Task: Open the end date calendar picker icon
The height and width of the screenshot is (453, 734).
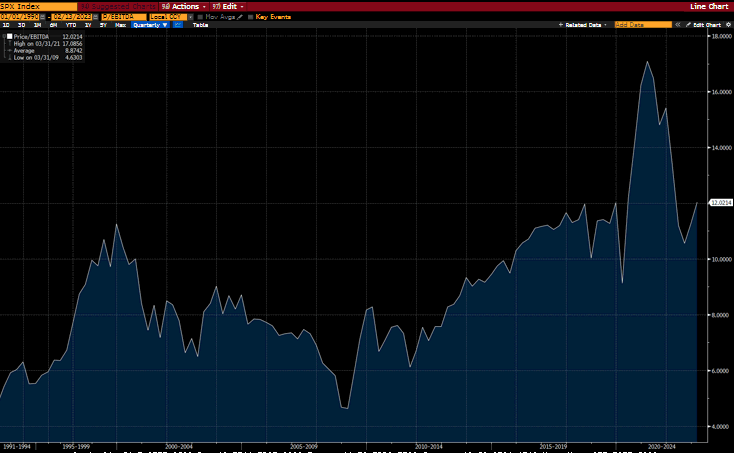Action: (95, 17)
